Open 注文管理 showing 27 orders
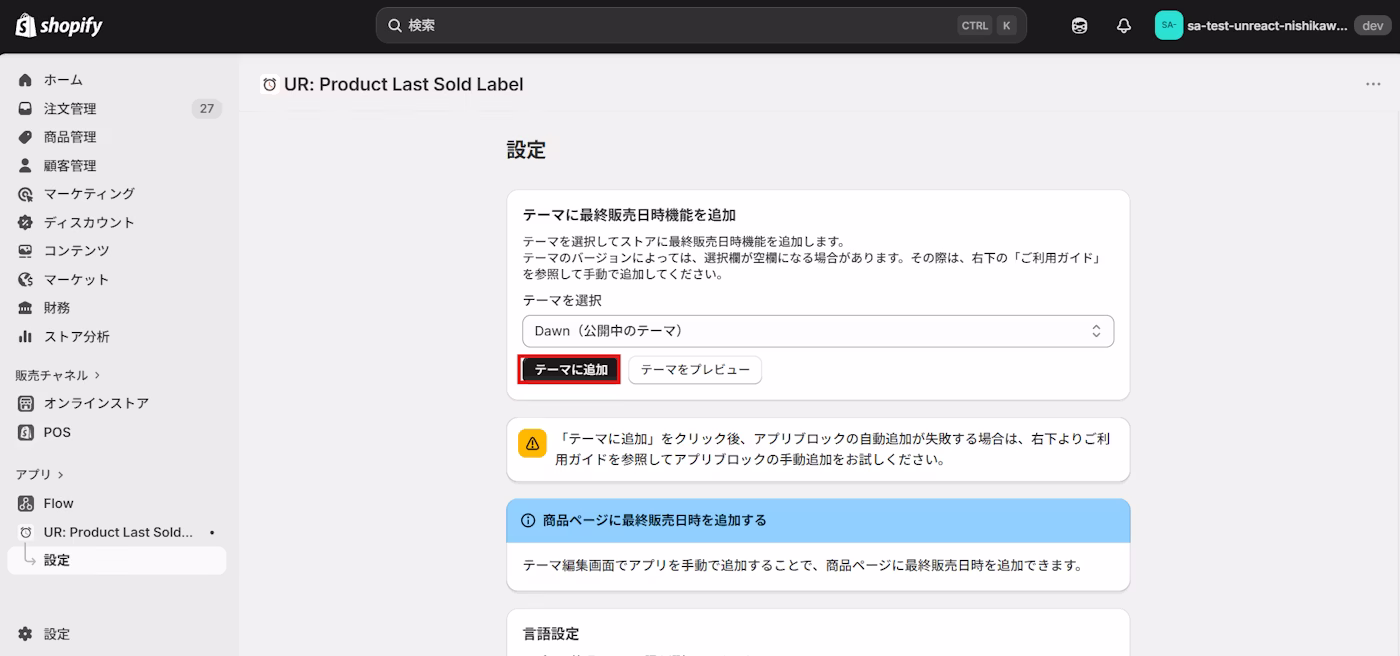Image resolution: width=1400 pixels, height=656 pixels. tap(24, 108)
